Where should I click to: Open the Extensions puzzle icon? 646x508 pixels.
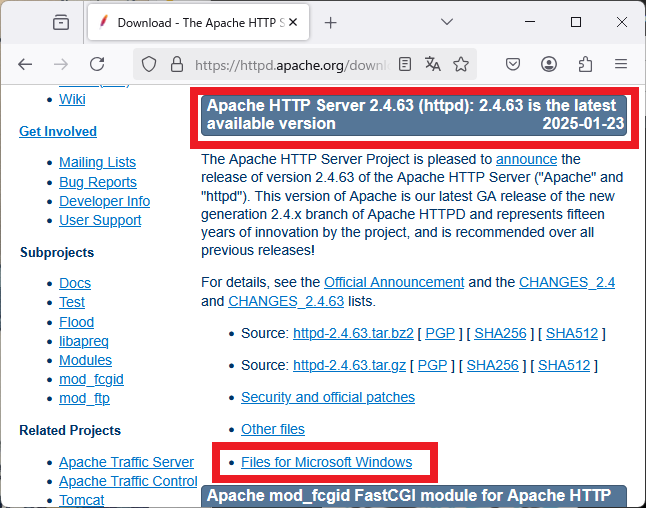[585, 64]
